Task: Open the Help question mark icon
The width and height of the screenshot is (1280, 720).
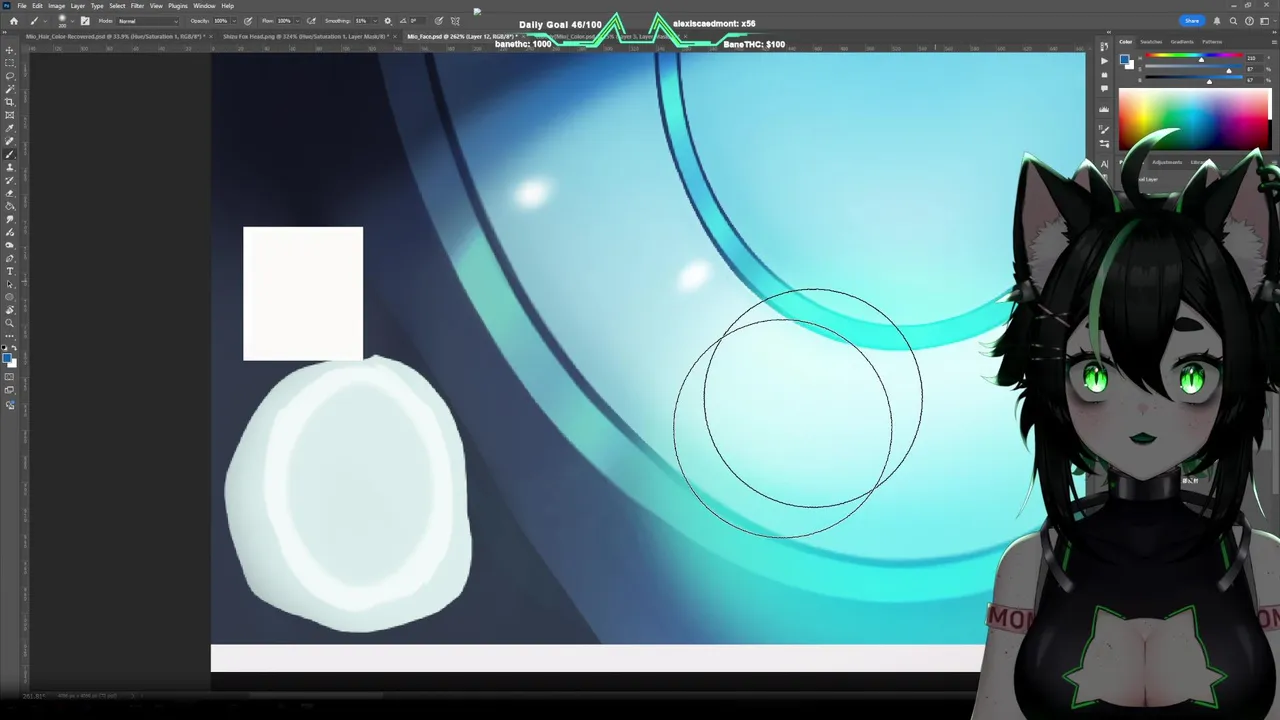Action: 1249,21
